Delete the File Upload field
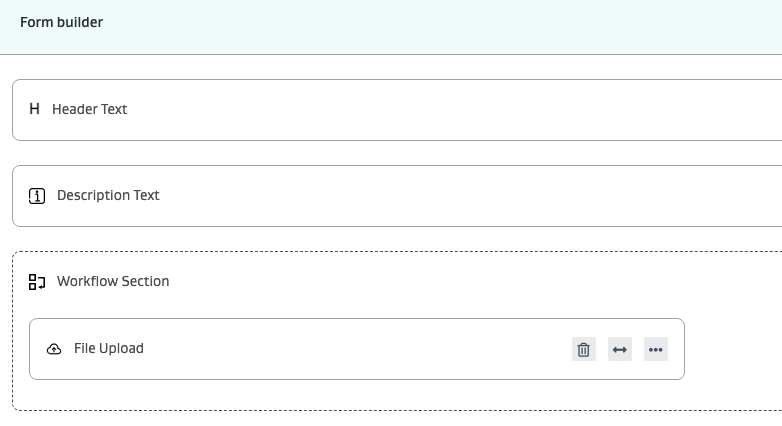This screenshot has width=782, height=426. point(584,349)
